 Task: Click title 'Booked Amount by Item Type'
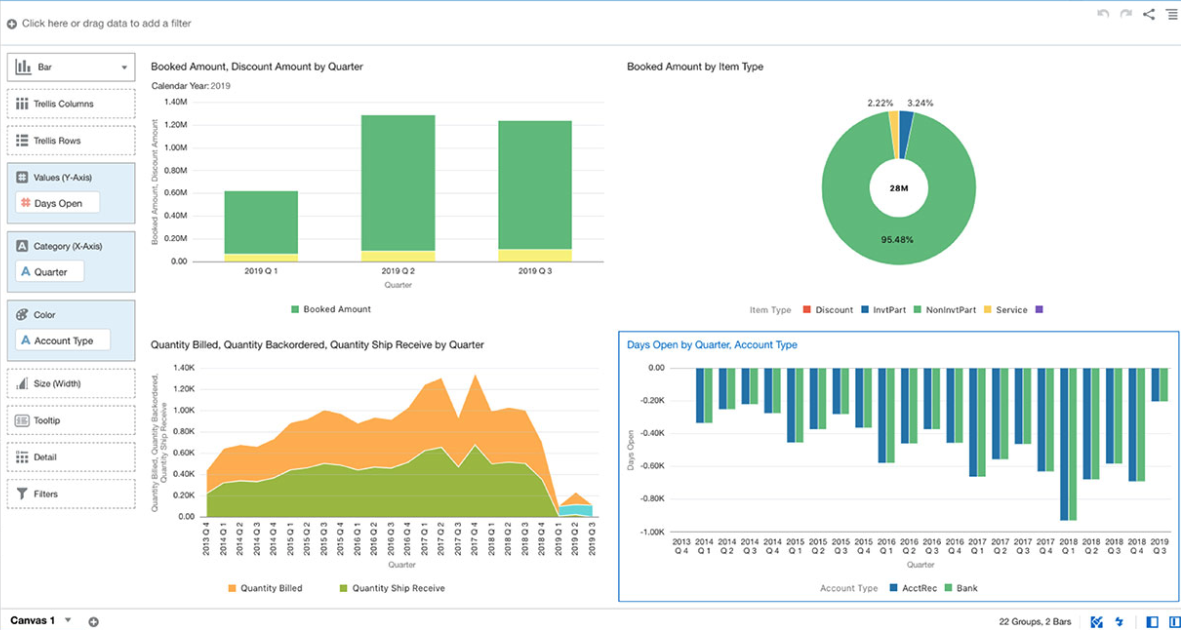tap(695, 66)
